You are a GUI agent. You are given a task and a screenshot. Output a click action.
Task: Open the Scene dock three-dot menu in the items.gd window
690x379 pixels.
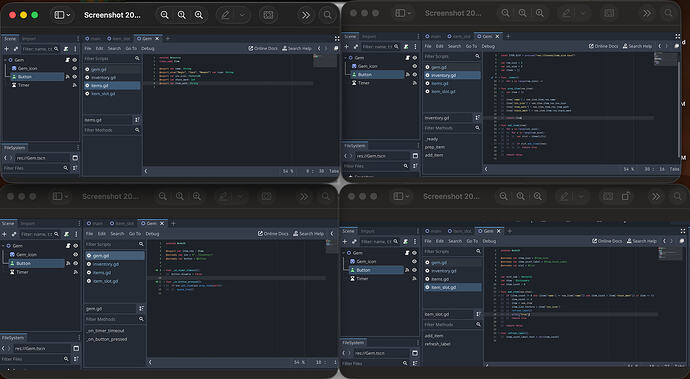tap(75, 49)
